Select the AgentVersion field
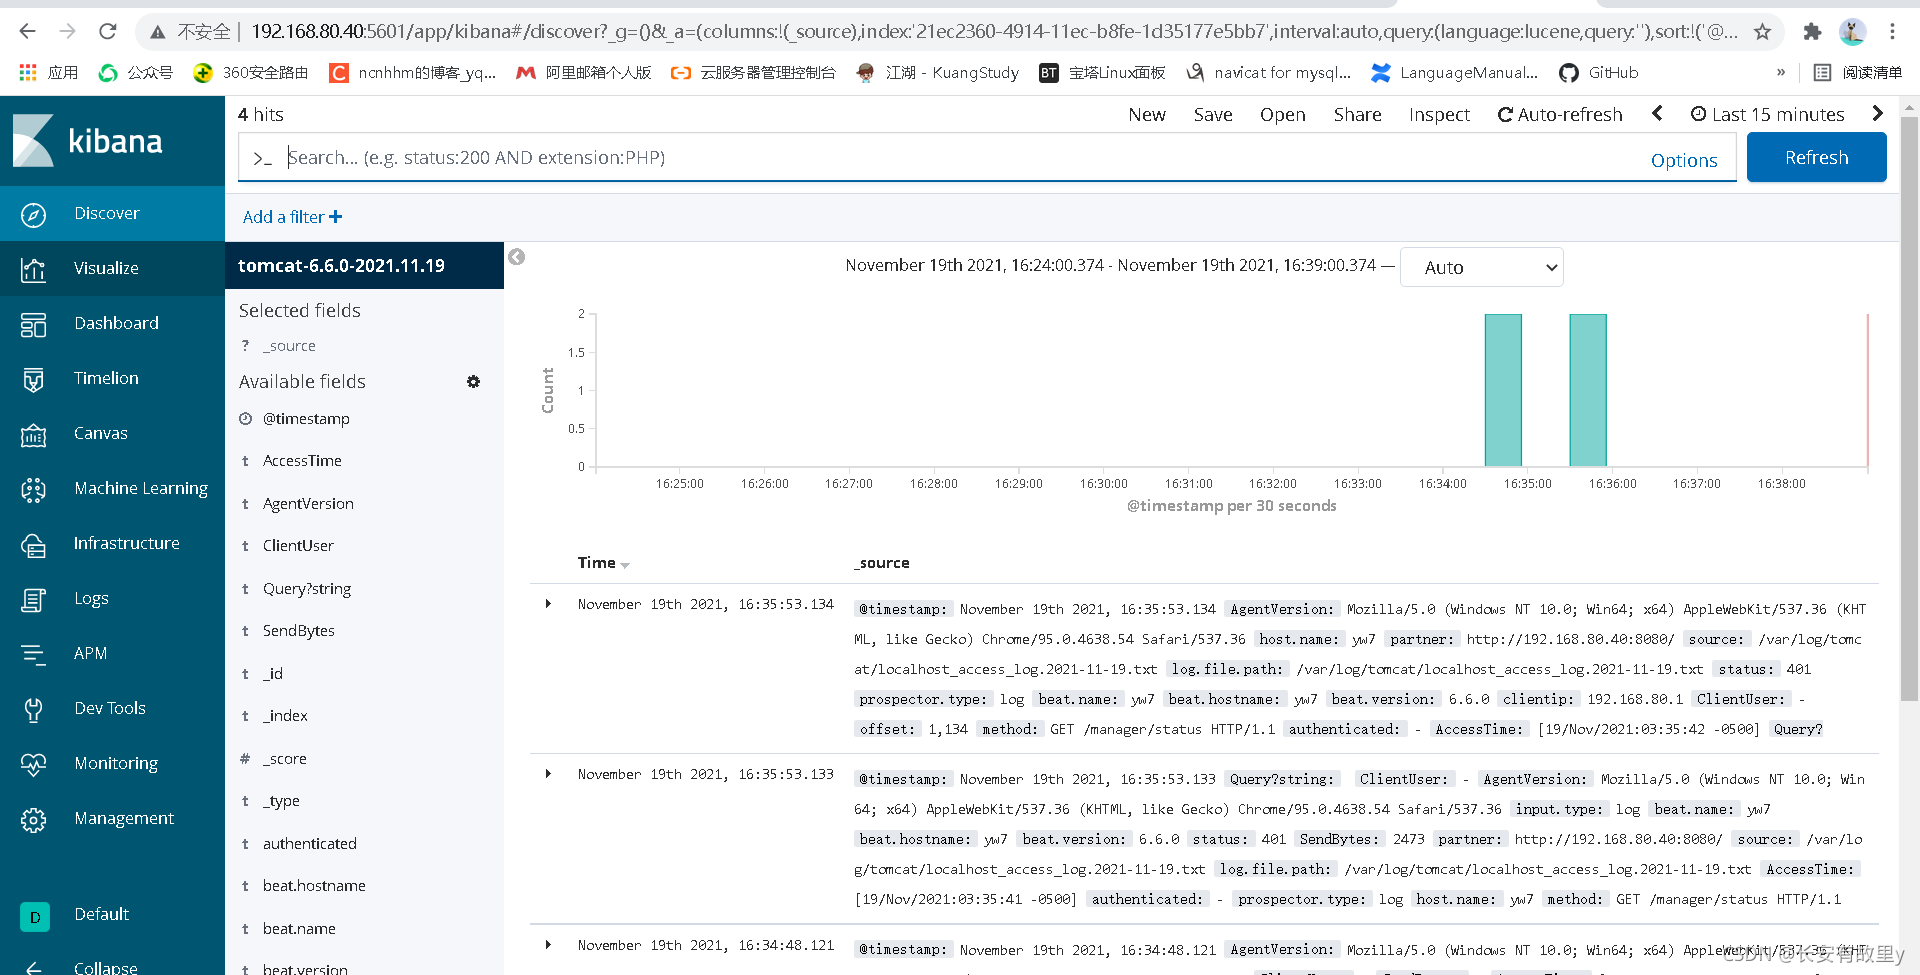The height and width of the screenshot is (975, 1920). click(x=308, y=503)
